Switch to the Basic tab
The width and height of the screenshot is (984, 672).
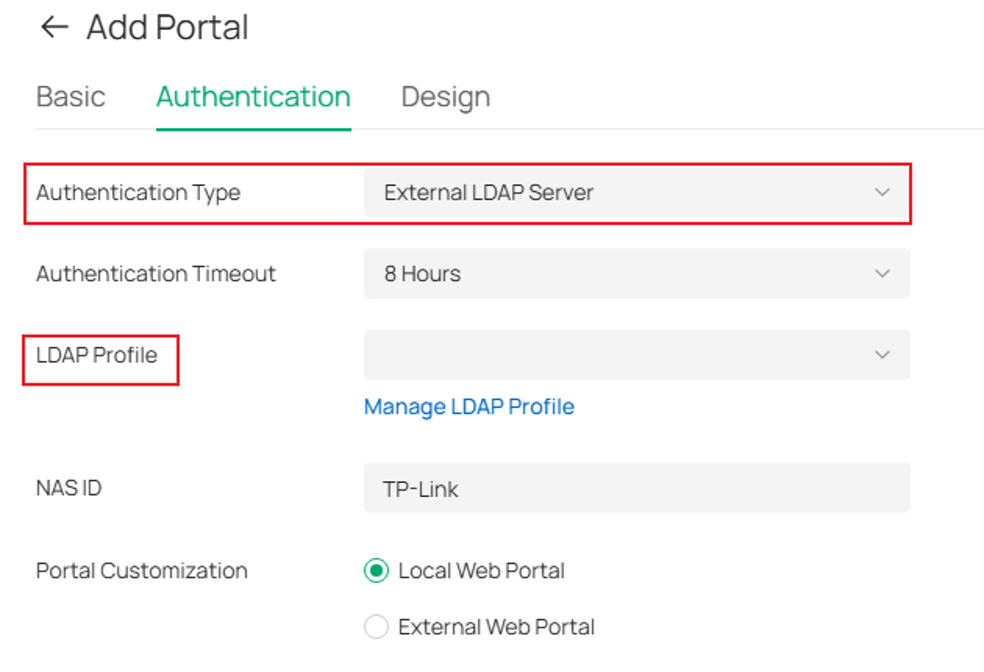click(70, 97)
